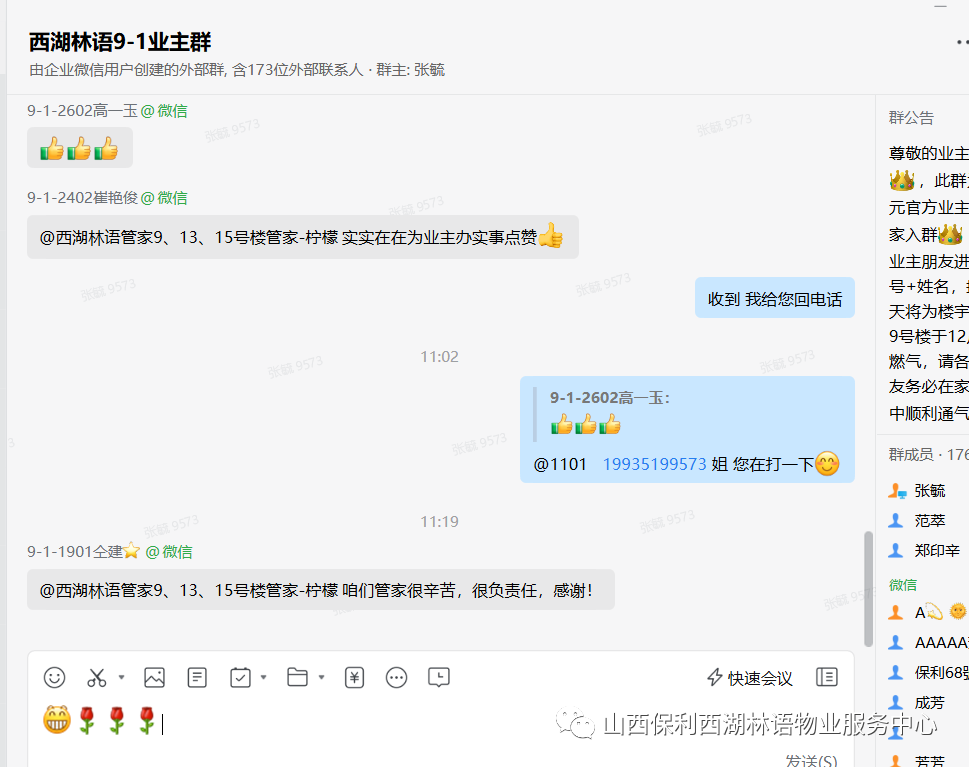The width and height of the screenshot is (969, 767).
Task: Toggle the sidebar layout icon beside 快速会议
Action: point(826,677)
